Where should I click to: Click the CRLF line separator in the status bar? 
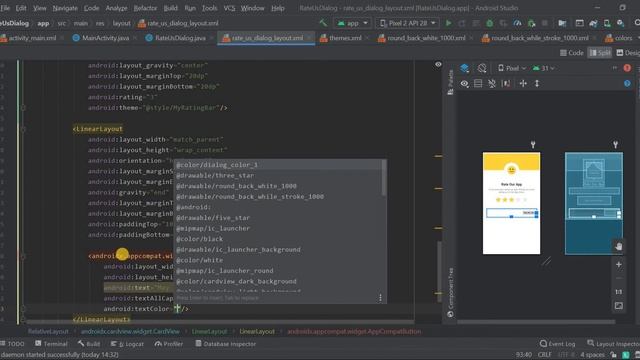pyautogui.click(x=544, y=354)
